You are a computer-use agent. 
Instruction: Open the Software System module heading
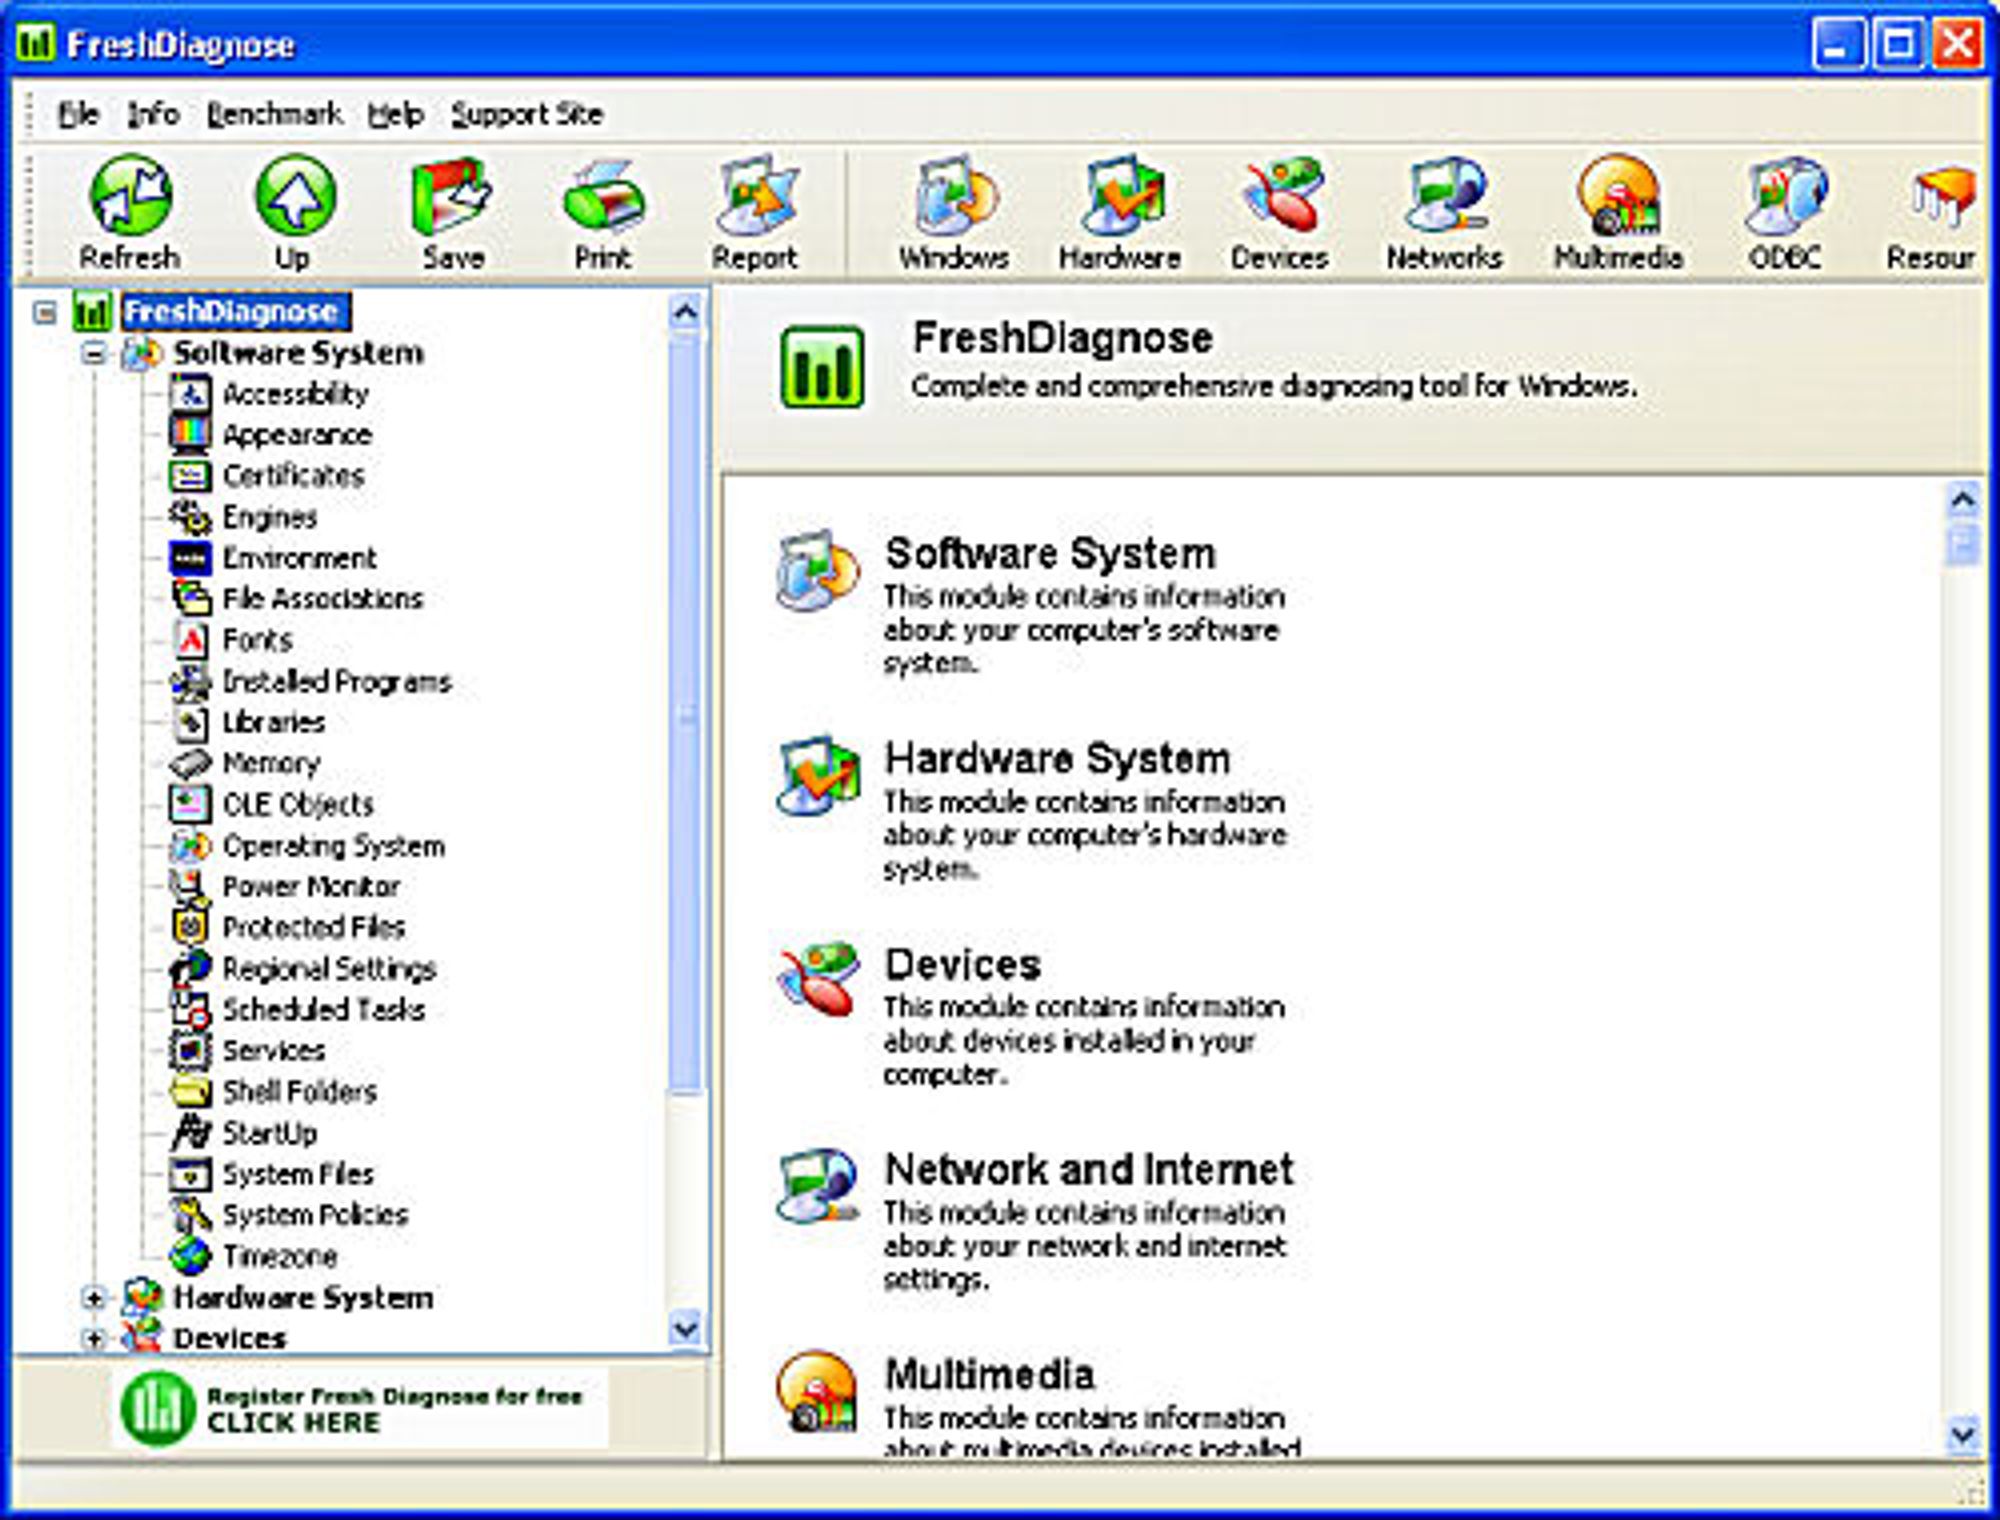coord(1050,553)
